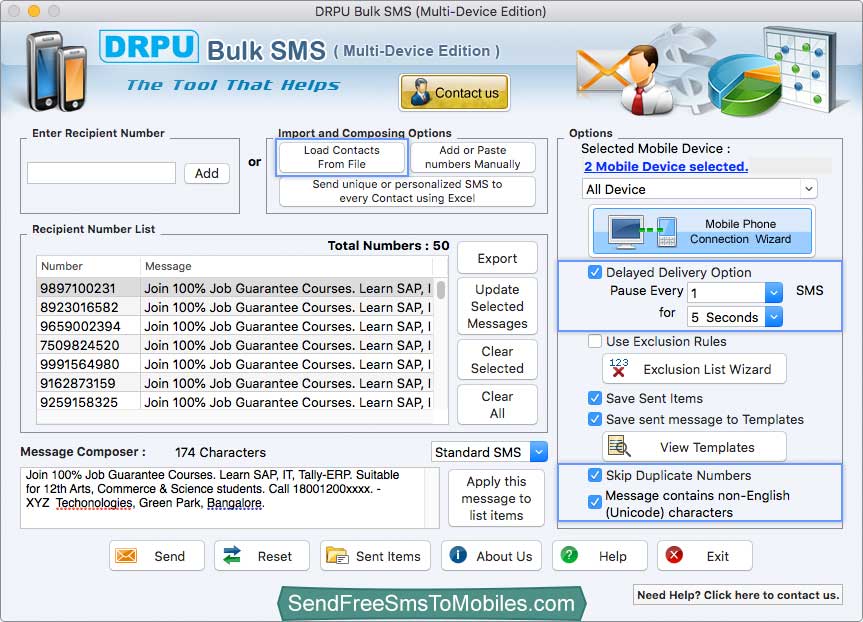Click the Sent Items button label
Screen dimensions: 863x622
[388, 556]
